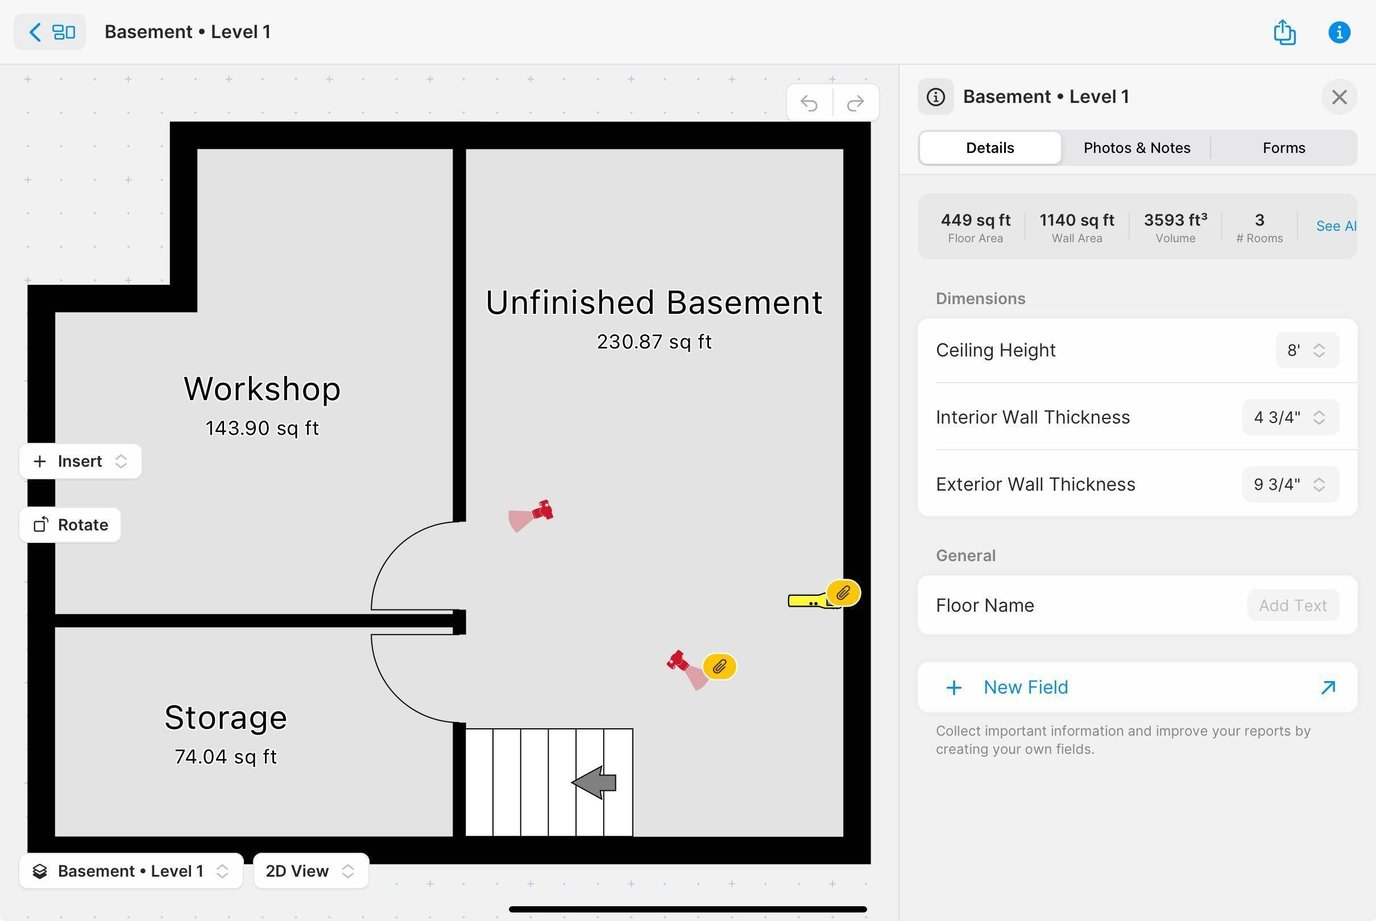
Task: Tap the yellow attachment badge on right wall
Action: point(843,593)
